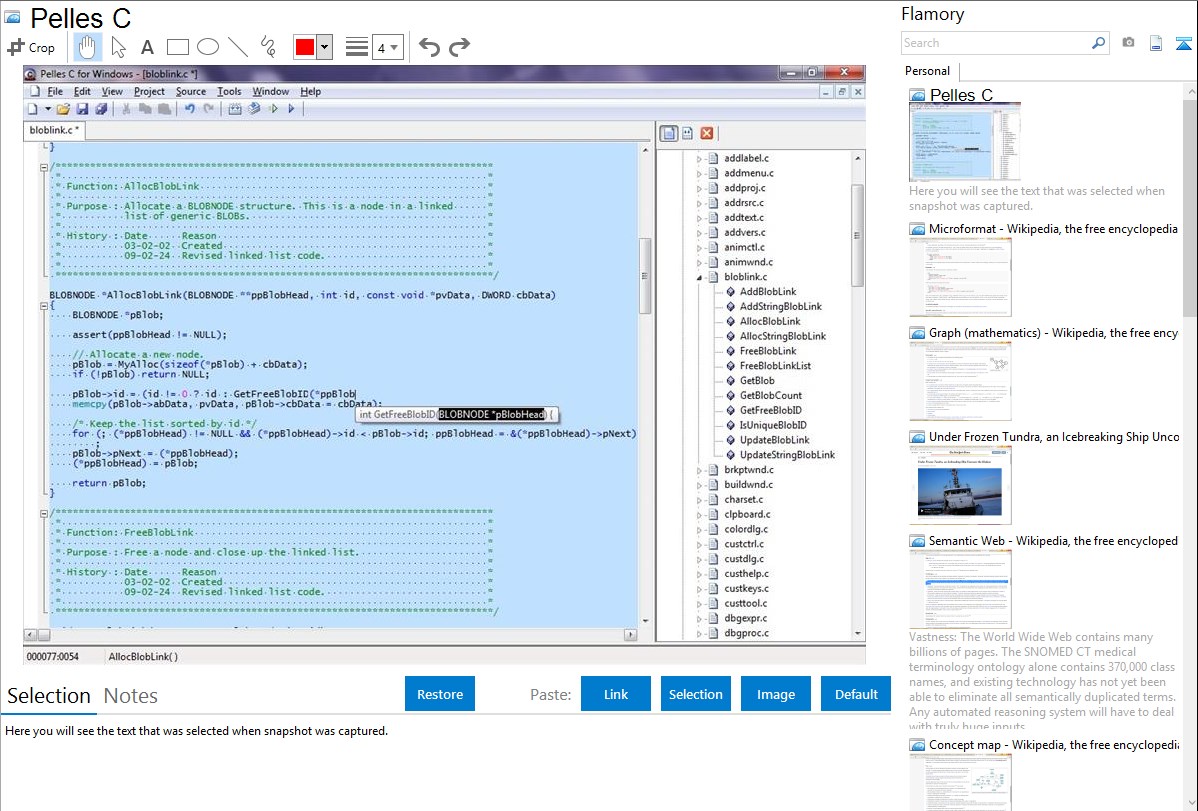Open the Personal tab
1198x811 pixels.
pyautogui.click(x=927, y=71)
